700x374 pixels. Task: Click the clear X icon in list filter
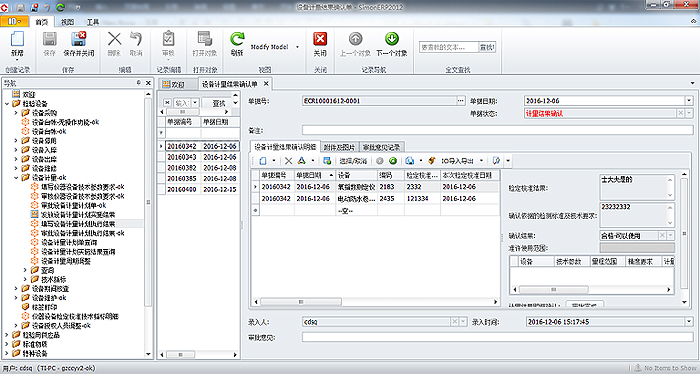(167, 103)
